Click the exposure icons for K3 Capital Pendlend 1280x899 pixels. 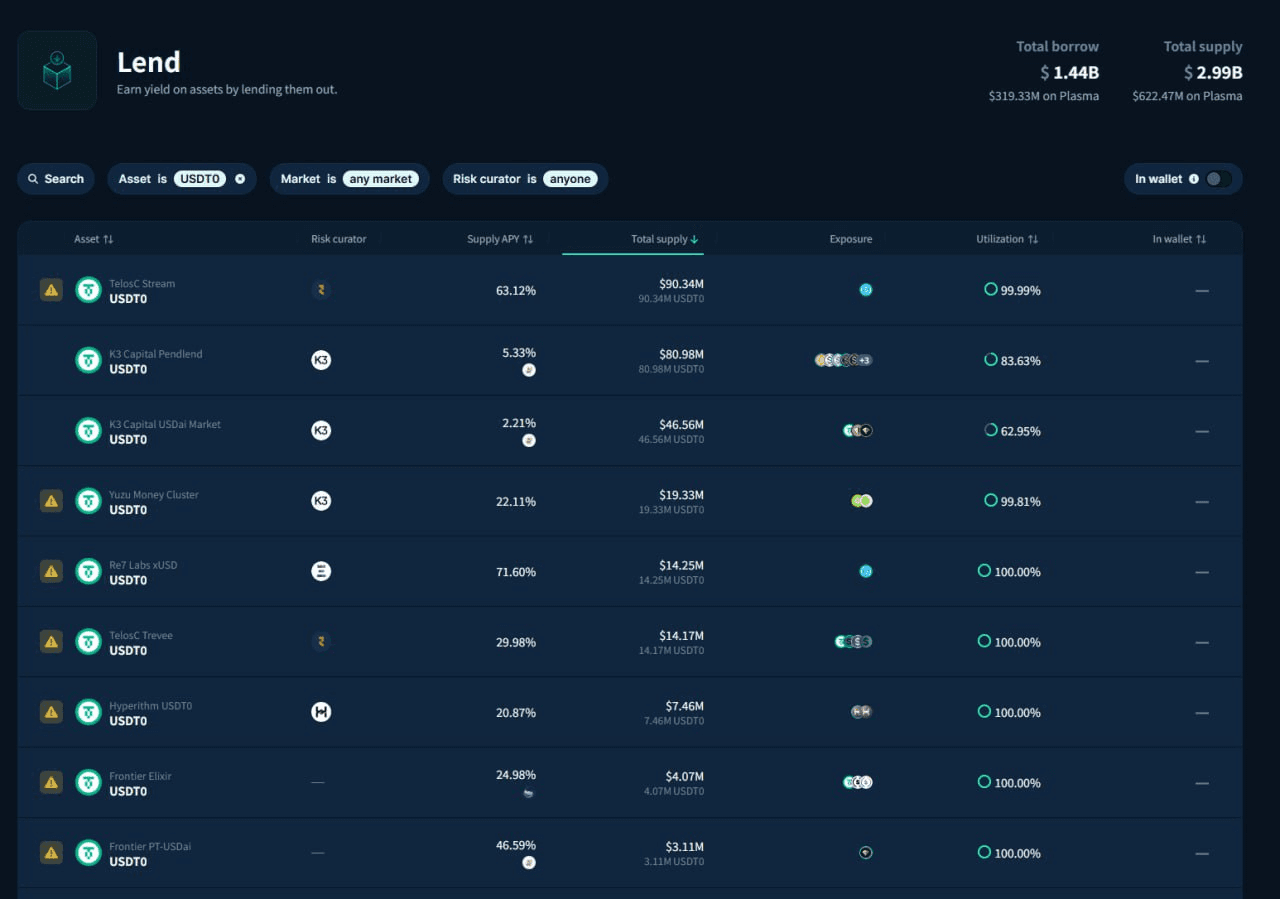pyautogui.click(x=843, y=360)
